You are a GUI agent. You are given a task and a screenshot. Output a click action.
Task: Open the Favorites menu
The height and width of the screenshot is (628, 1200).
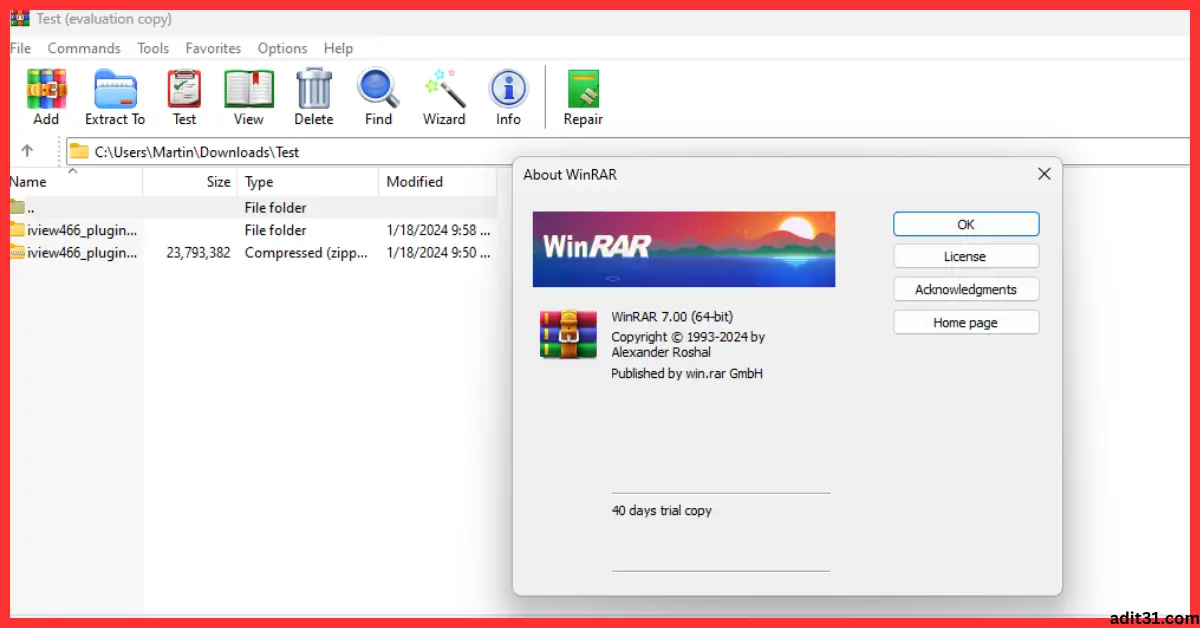click(x=213, y=48)
